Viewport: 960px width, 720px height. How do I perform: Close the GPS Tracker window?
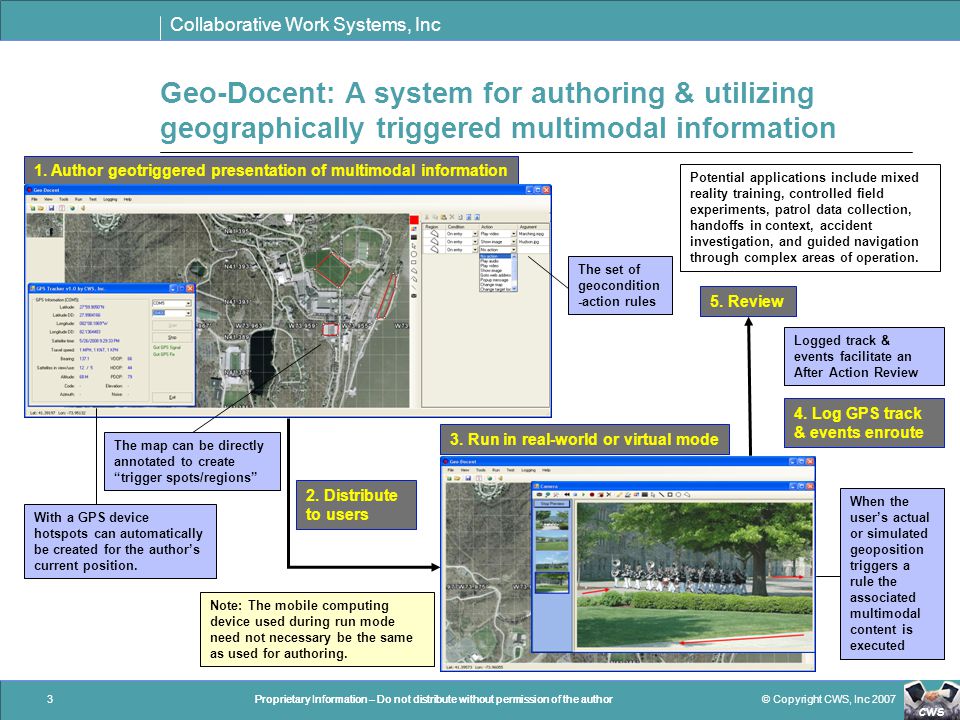pos(190,288)
